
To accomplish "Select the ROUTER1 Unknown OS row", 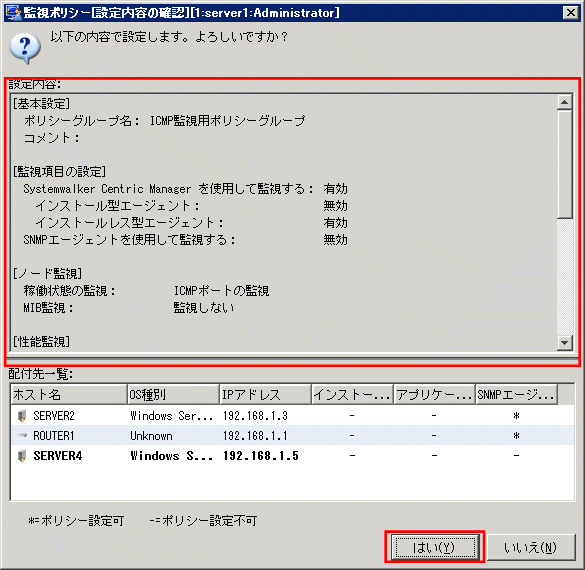I will pos(292,435).
